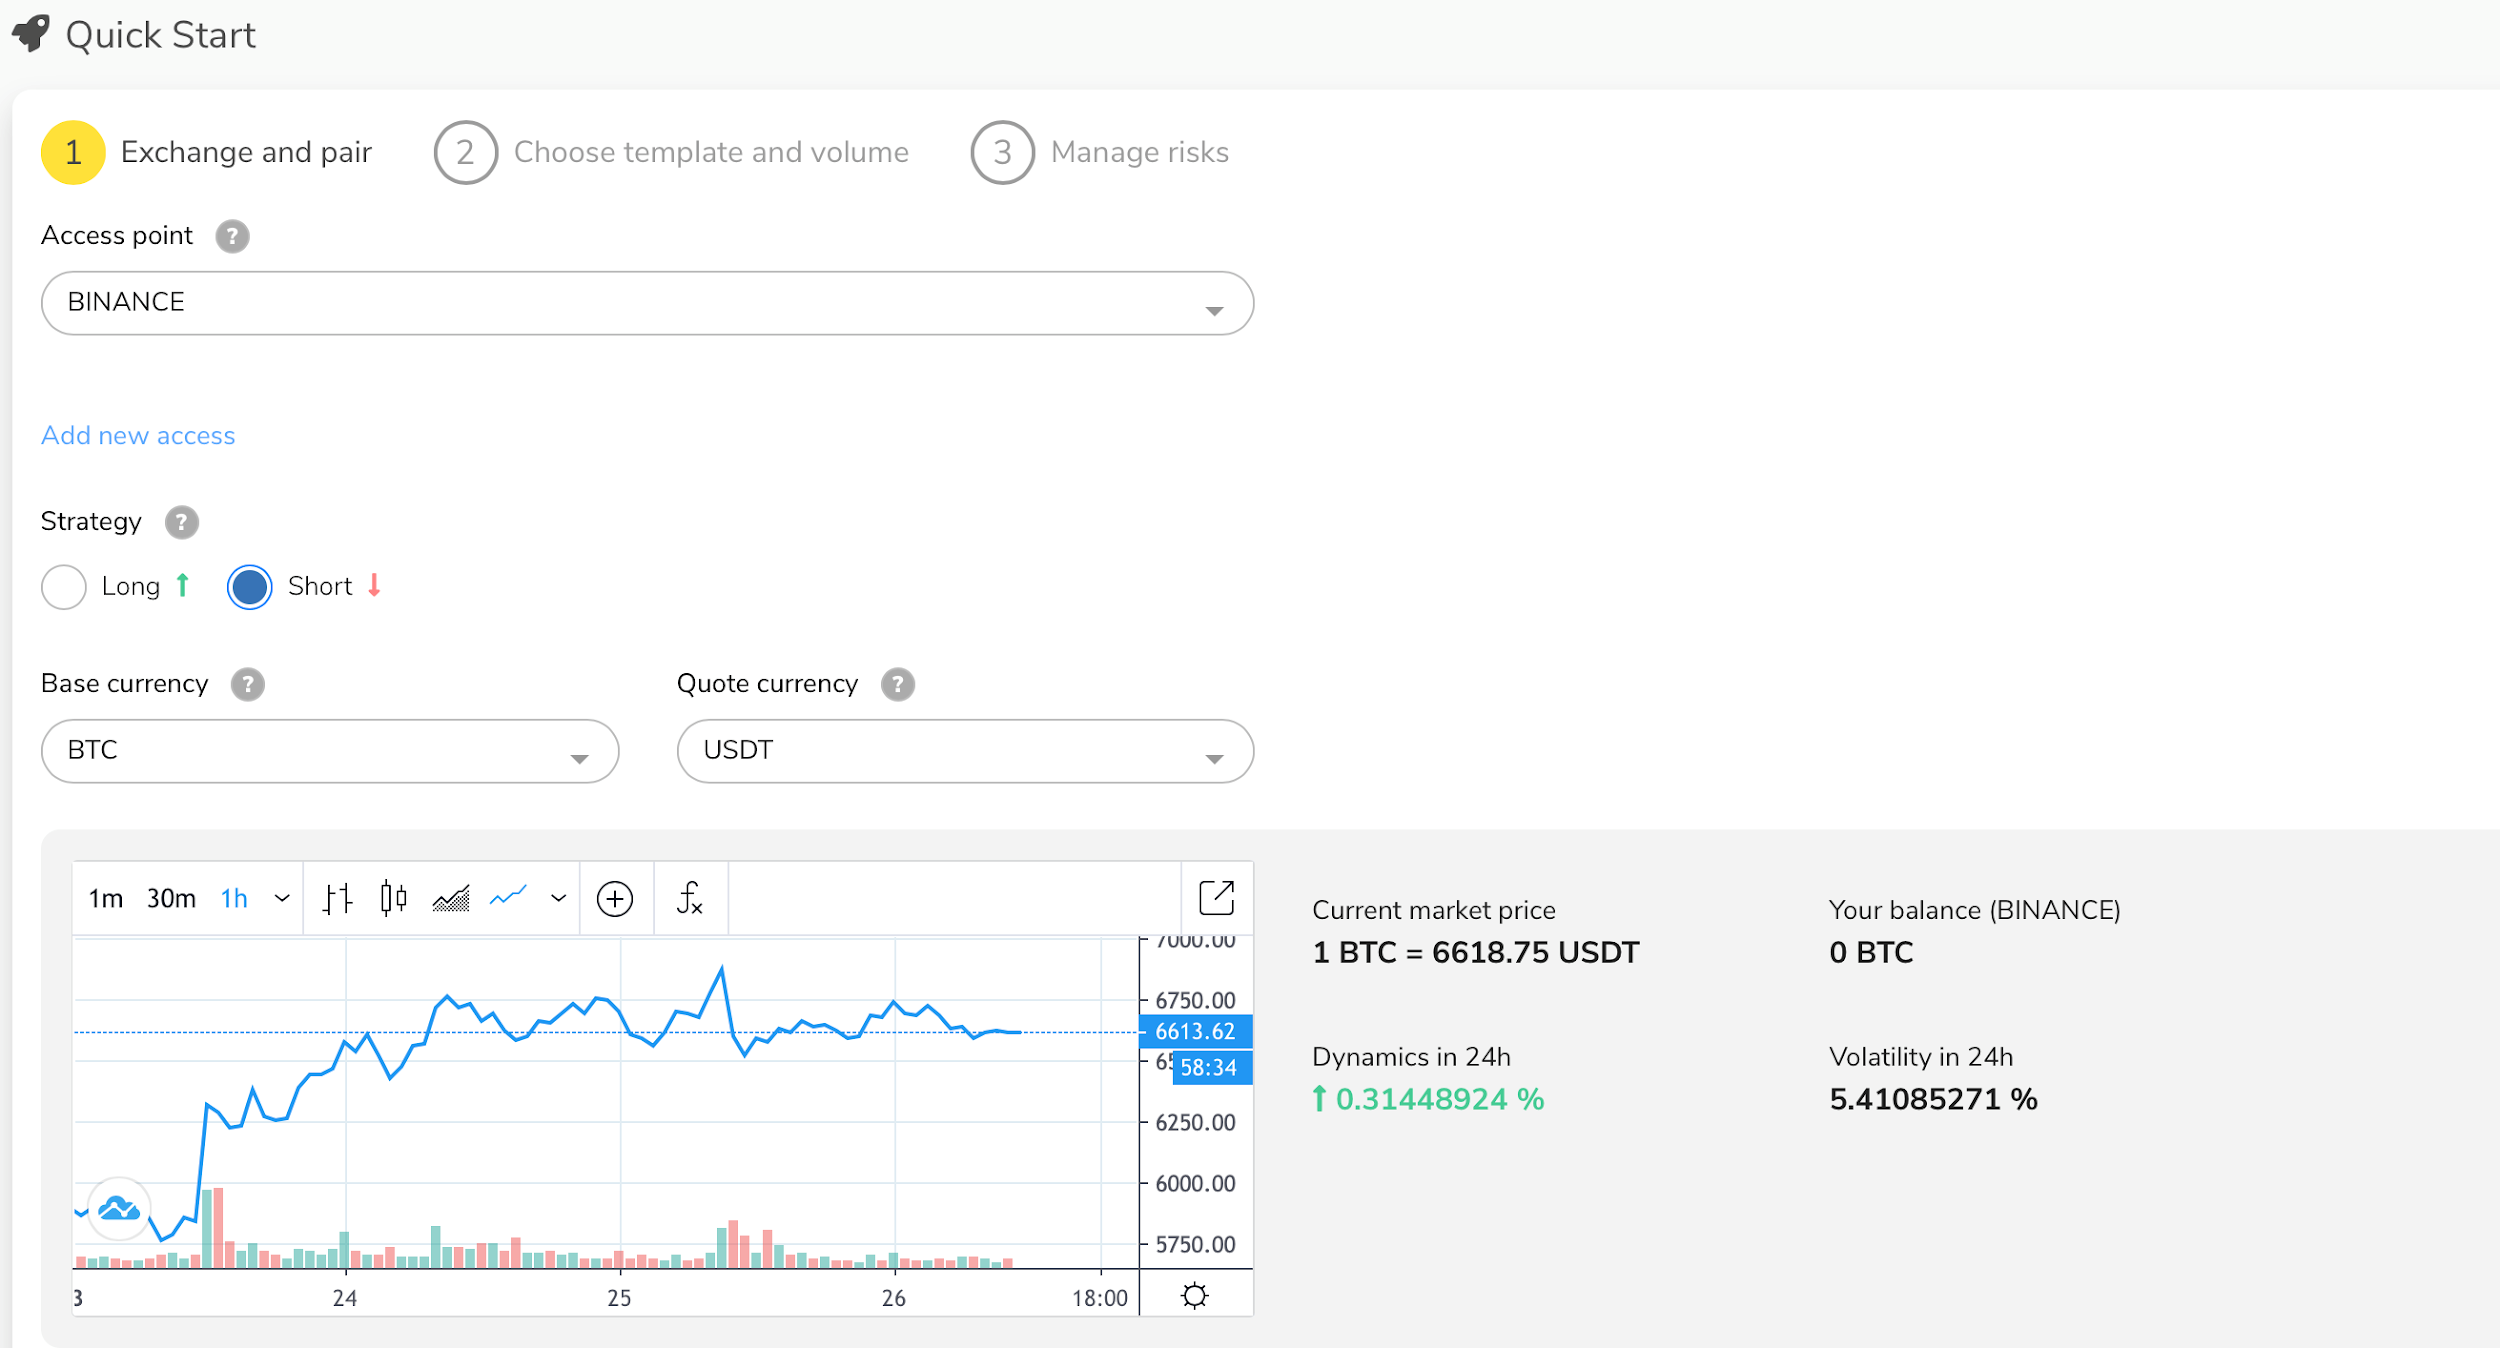Image resolution: width=2500 pixels, height=1348 pixels.
Task: Open chart settings gear icon
Action: pyautogui.click(x=1194, y=1296)
